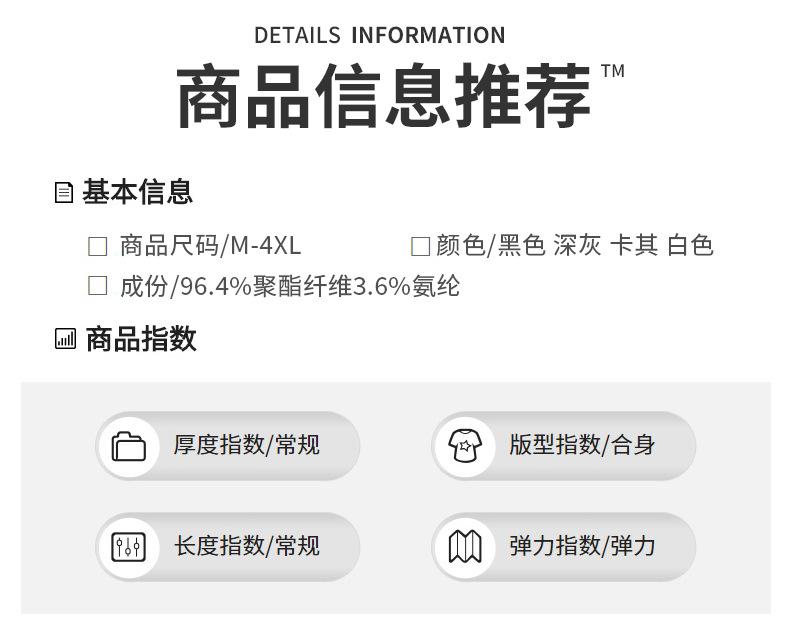Click the sliders icon for 长度指数
The width and height of the screenshot is (790, 644).
point(128,547)
